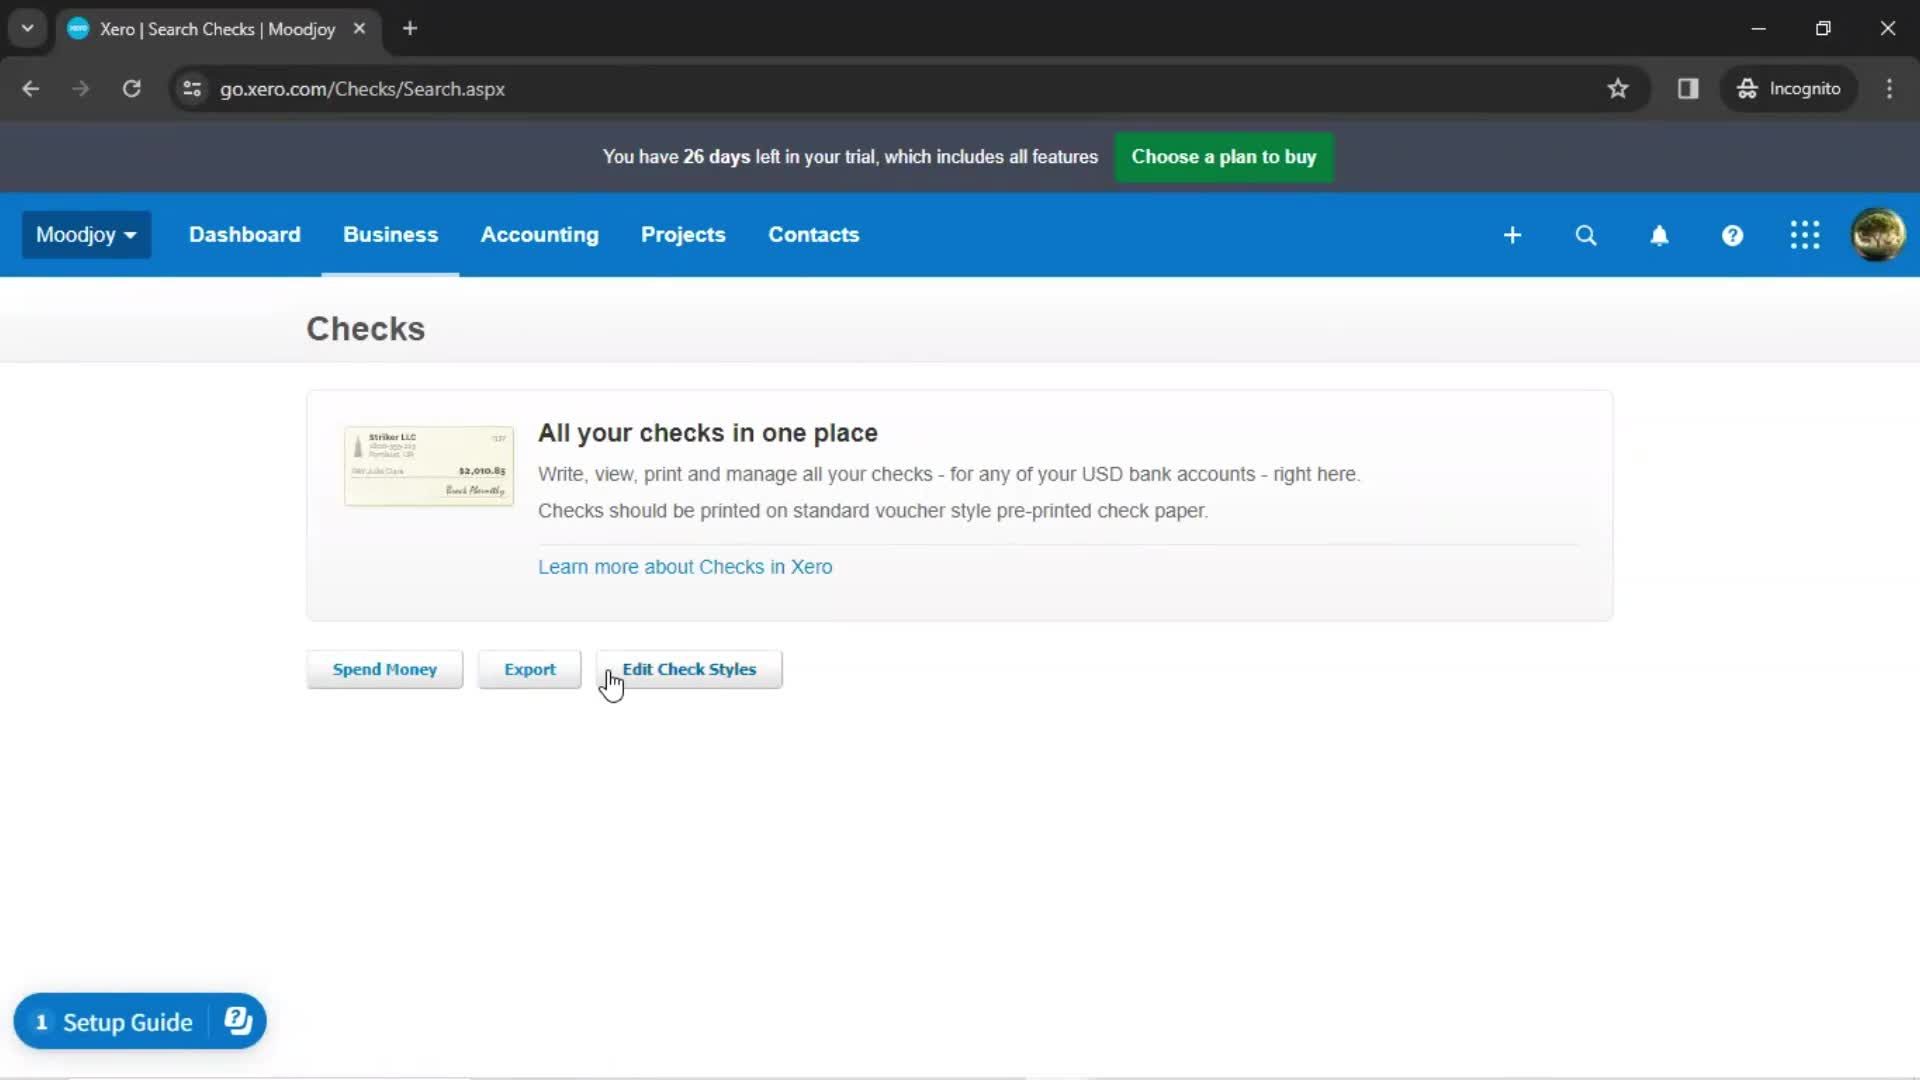Image resolution: width=1920 pixels, height=1080 pixels.
Task: Click the sample check thumbnail image
Action: pyautogui.click(x=429, y=466)
